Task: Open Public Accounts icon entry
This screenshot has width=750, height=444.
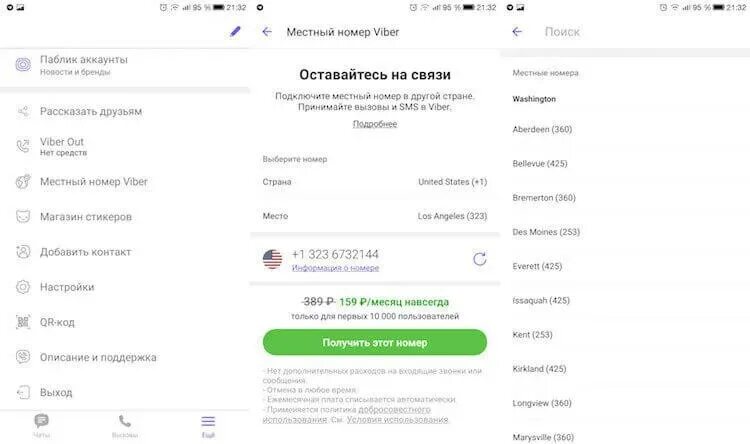Action: coord(23,64)
